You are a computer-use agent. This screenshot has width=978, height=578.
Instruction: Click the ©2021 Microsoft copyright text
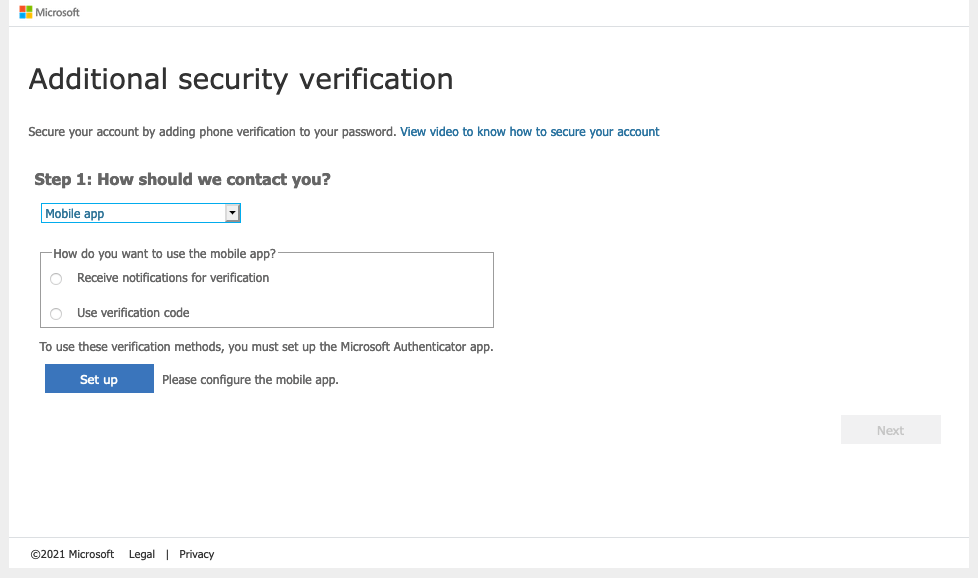72,554
